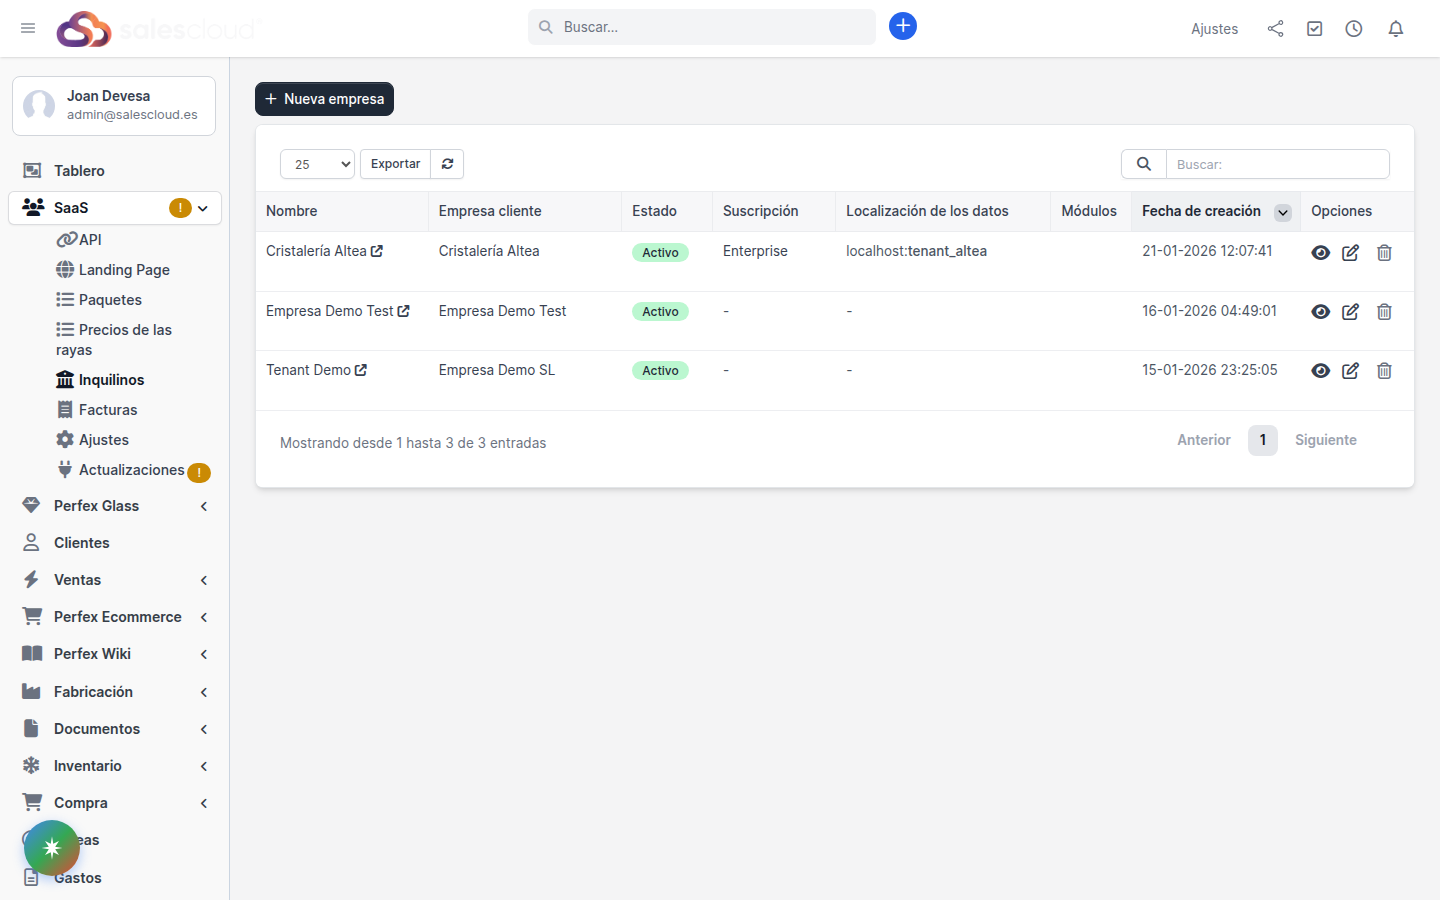Click inside the table Buscar field
The height and width of the screenshot is (900, 1440).
point(1278,164)
